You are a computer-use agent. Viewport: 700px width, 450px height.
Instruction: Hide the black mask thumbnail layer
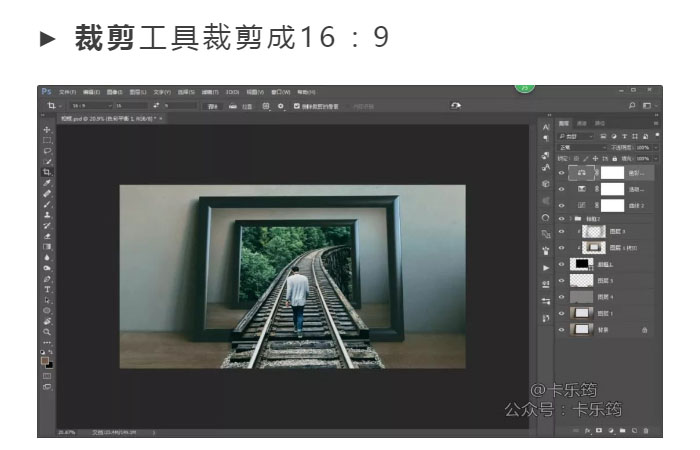click(x=562, y=264)
